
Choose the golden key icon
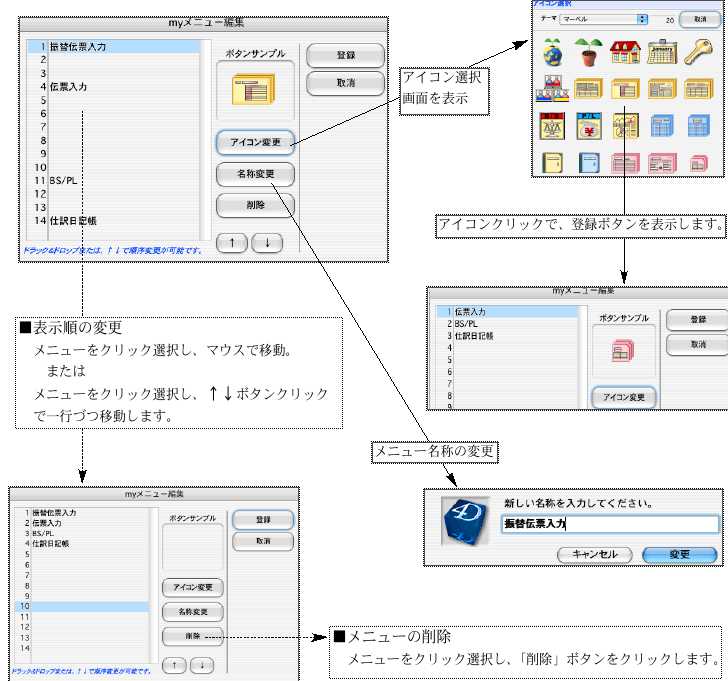(699, 53)
